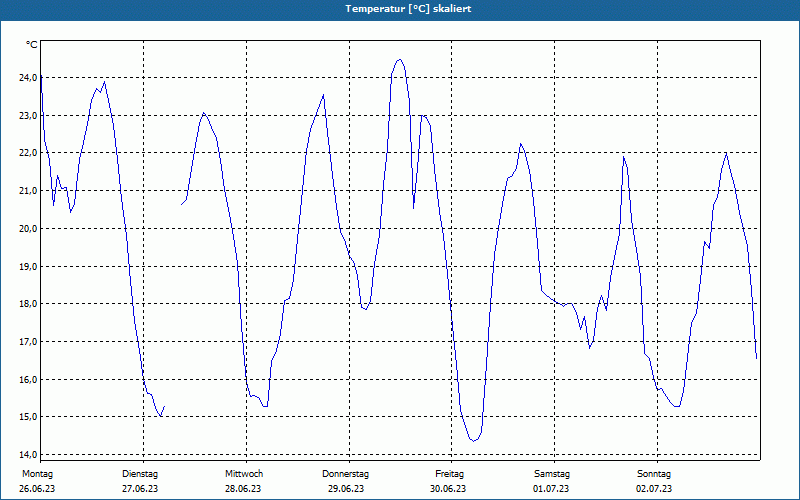Screen dimensions: 800x500
Task: Click the '°C' unit label
Action: tap(31, 45)
